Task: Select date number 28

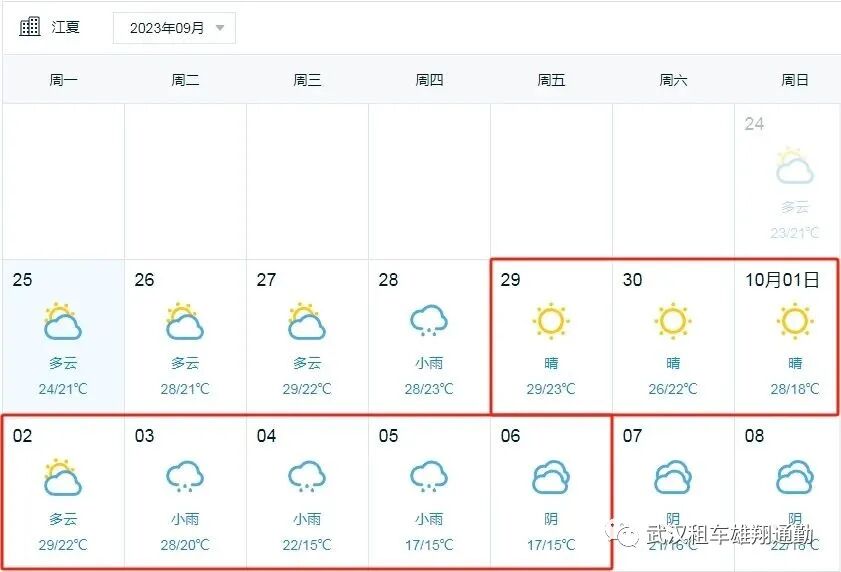Action: [x=388, y=280]
